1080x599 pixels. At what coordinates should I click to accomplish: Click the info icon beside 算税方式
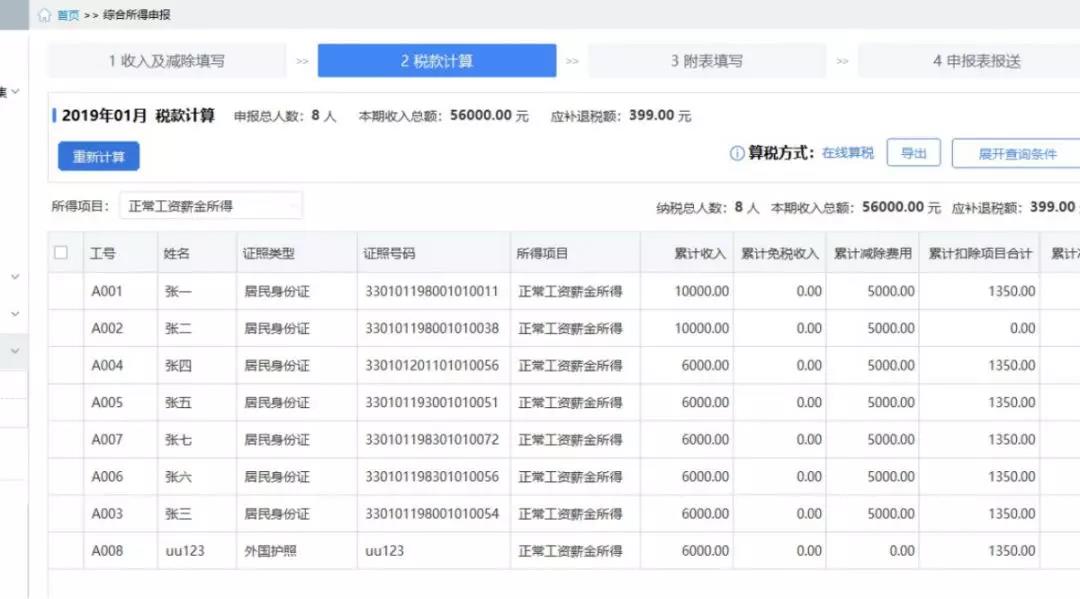[x=737, y=153]
